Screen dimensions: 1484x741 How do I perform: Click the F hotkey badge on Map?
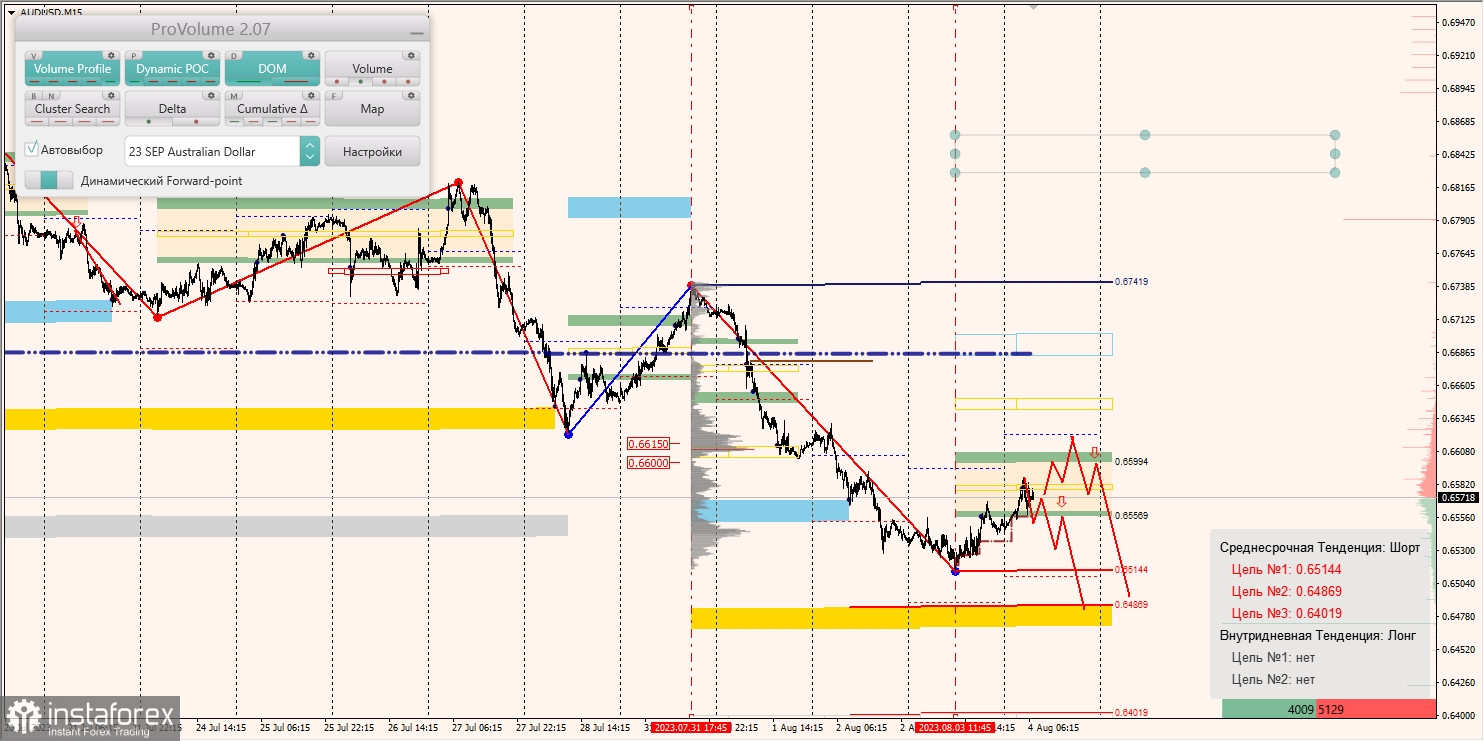tap(335, 96)
